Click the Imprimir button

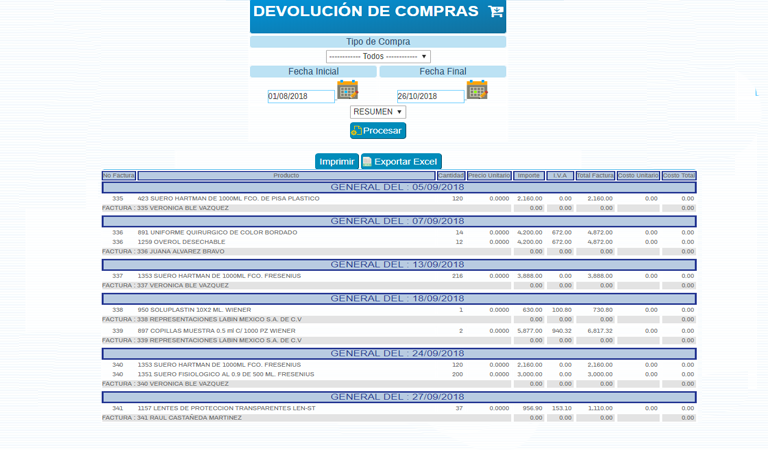tap(336, 161)
